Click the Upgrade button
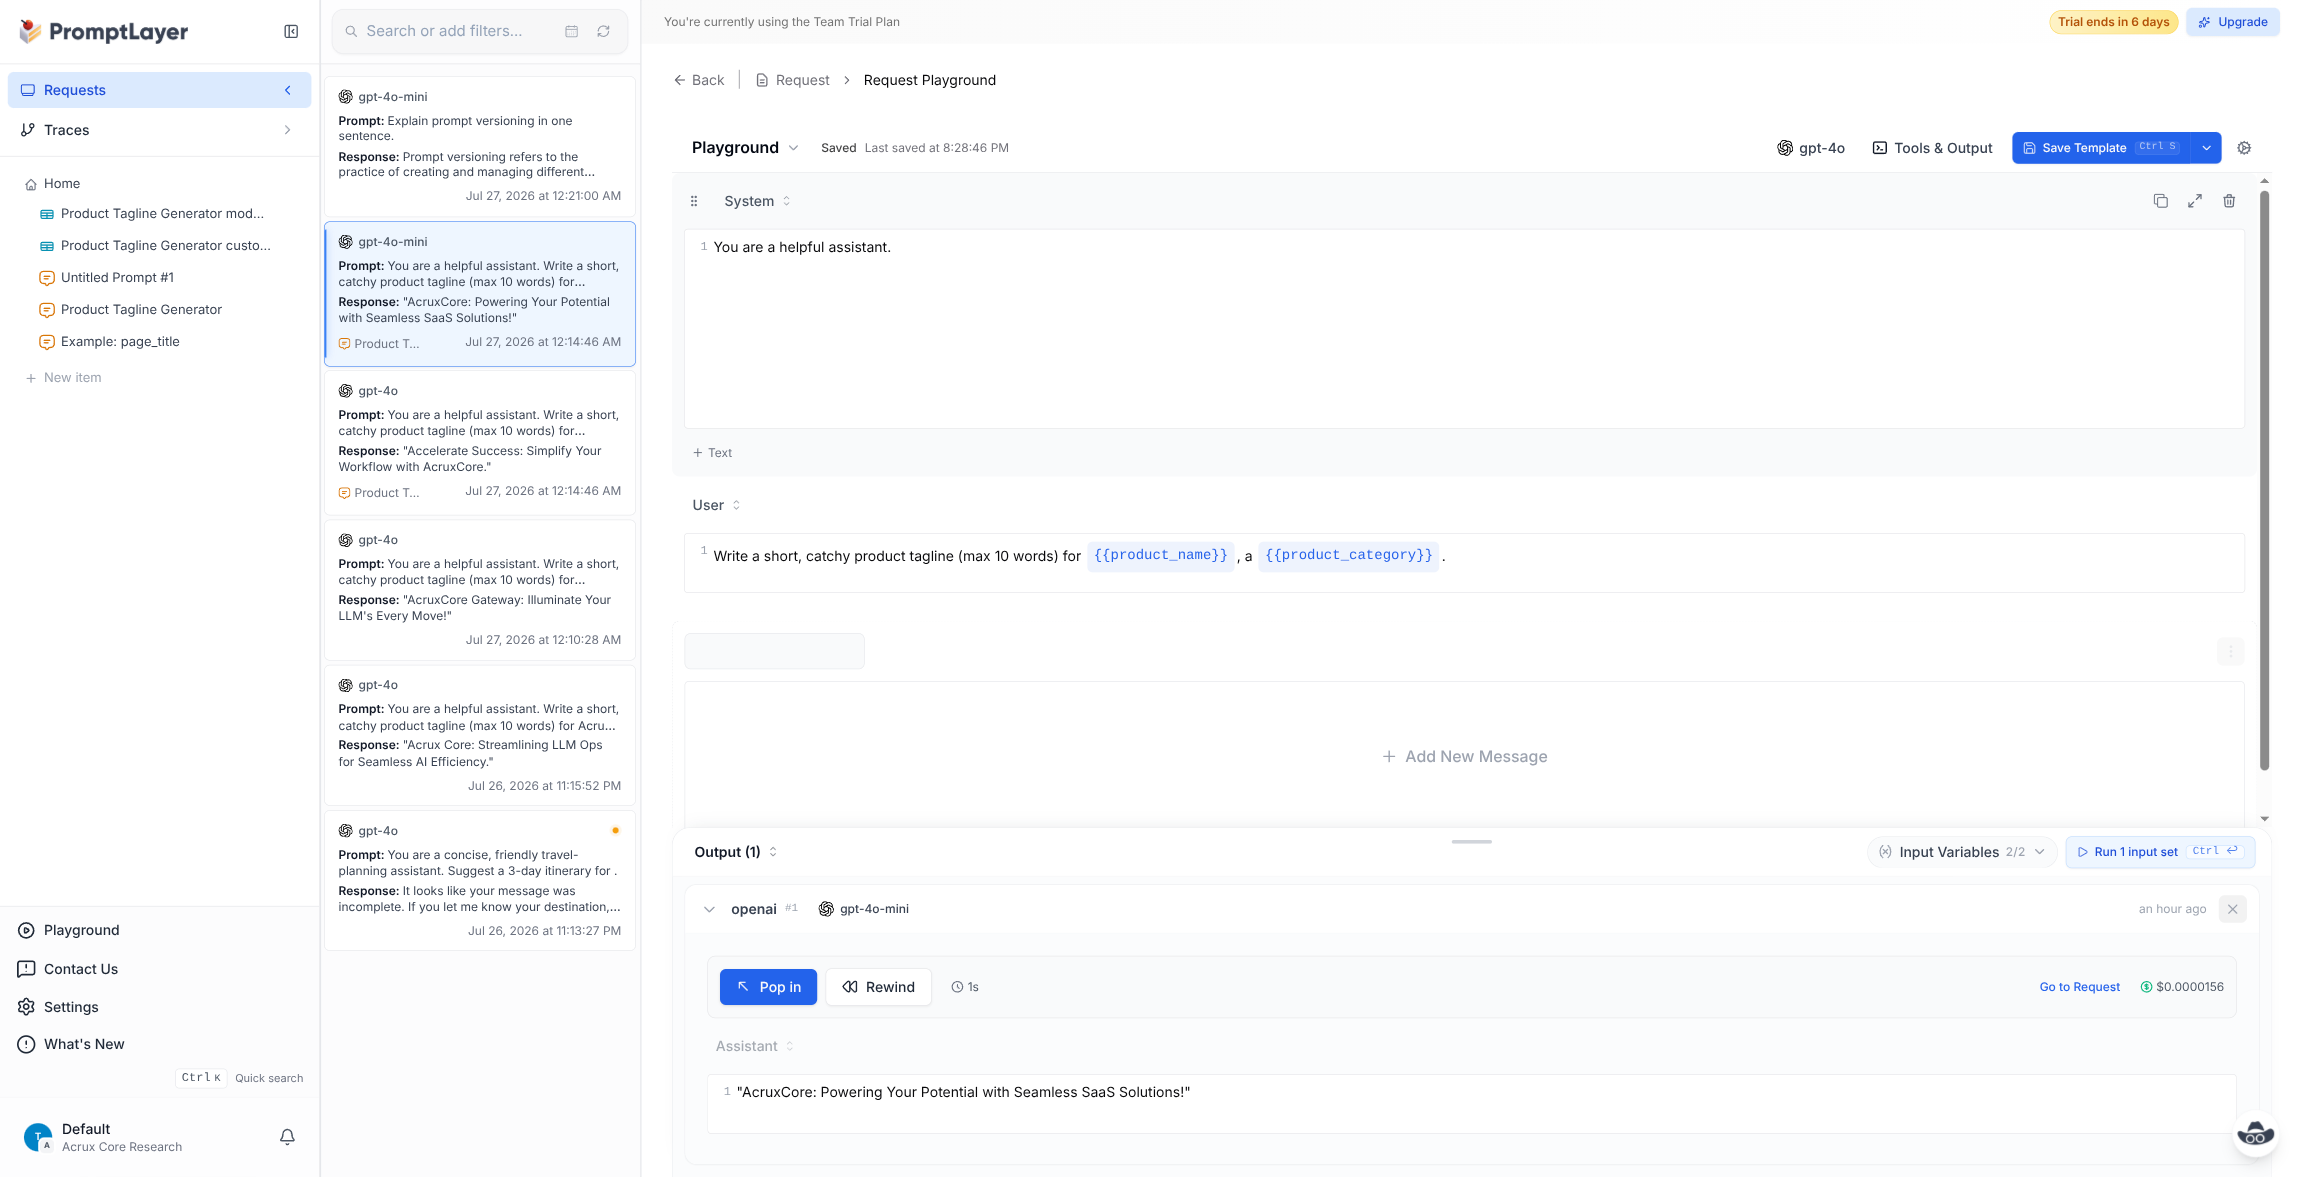The image size is (2304, 1177). pyautogui.click(x=2232, y=22)
